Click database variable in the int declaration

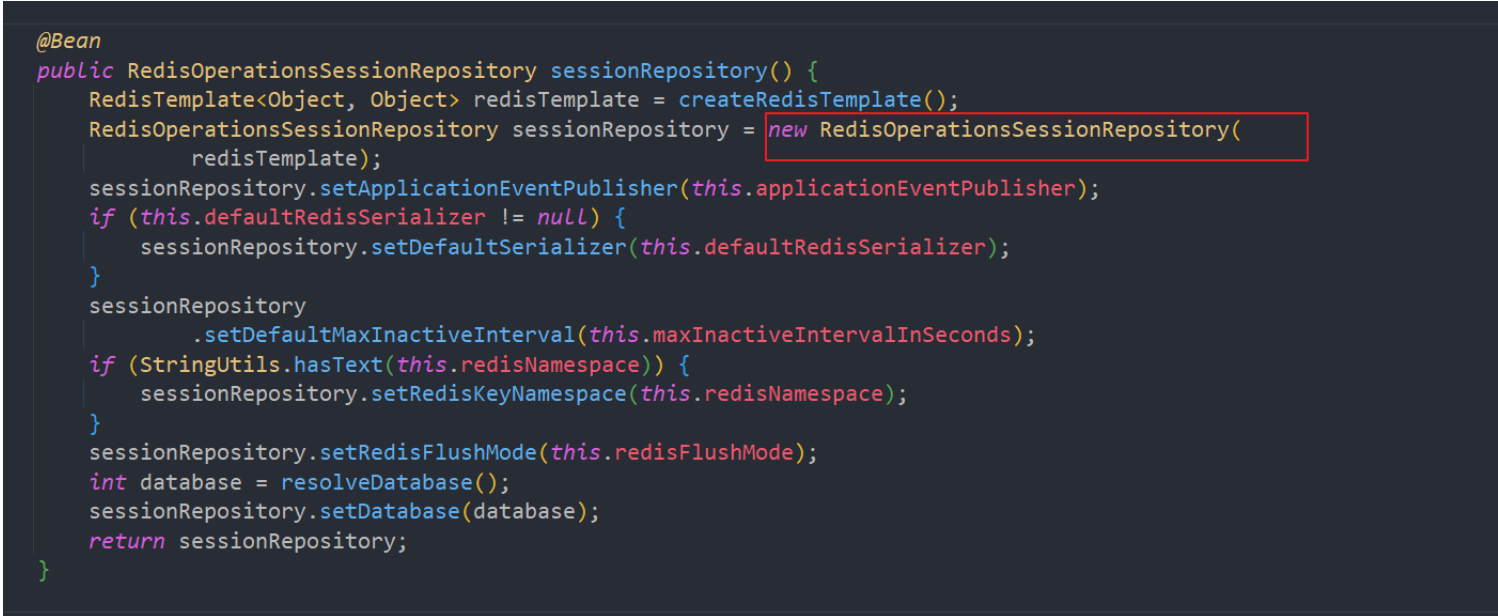pos(191,483)
